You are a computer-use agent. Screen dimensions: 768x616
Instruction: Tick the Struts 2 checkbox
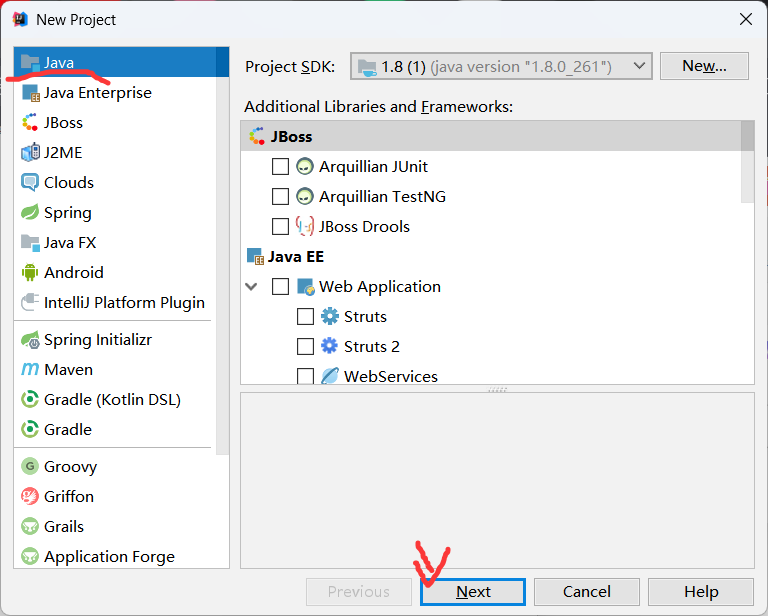[305, 346]
